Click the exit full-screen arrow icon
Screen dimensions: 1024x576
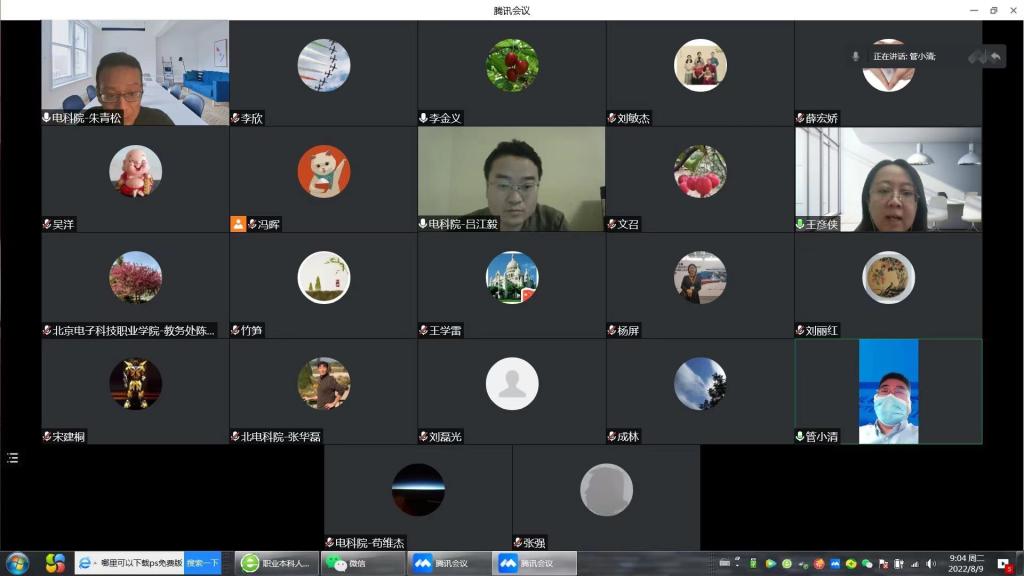pos(996,57)
